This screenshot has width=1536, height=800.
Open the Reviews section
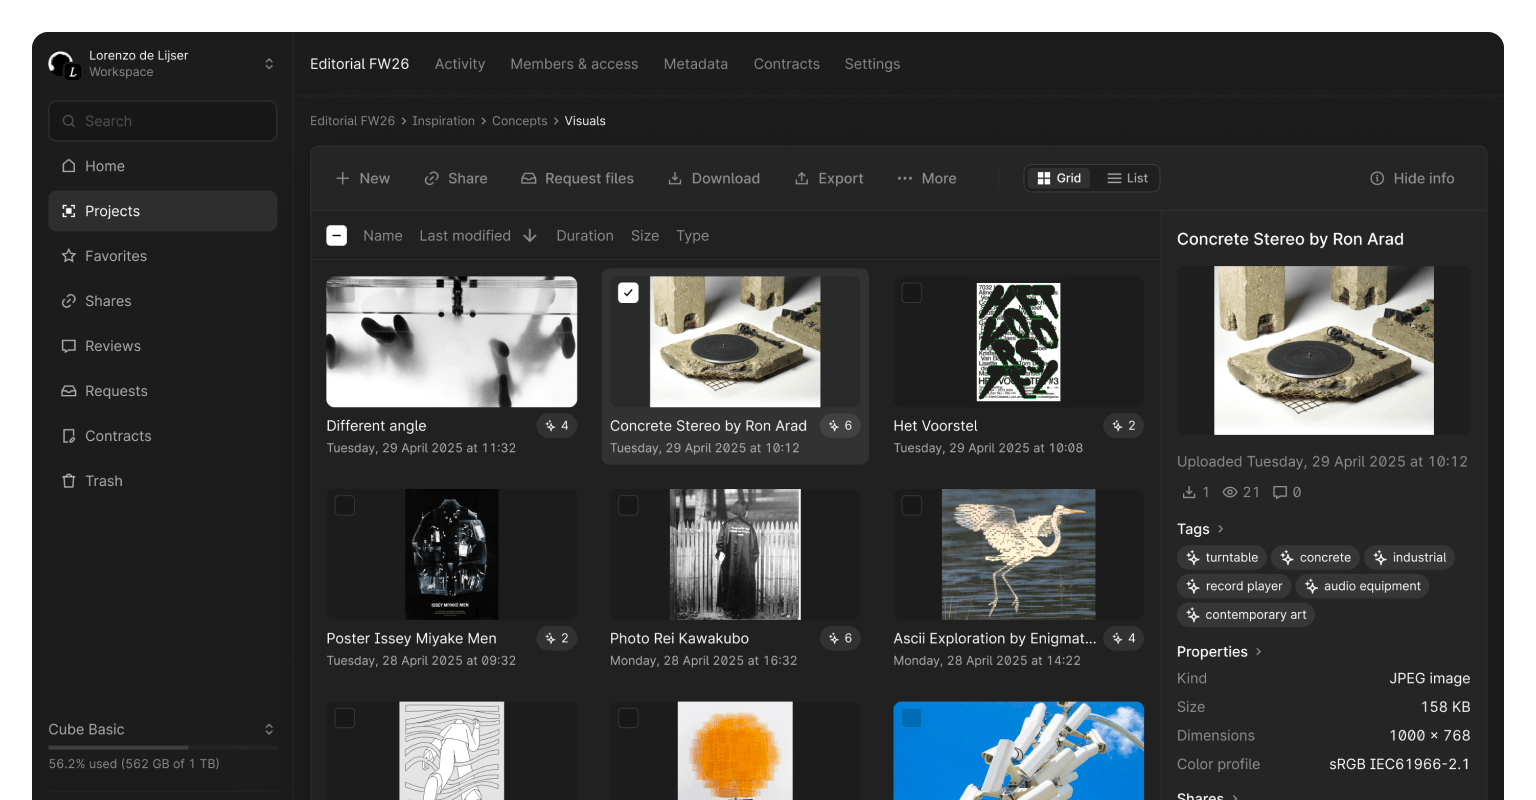tap(162, 346)
